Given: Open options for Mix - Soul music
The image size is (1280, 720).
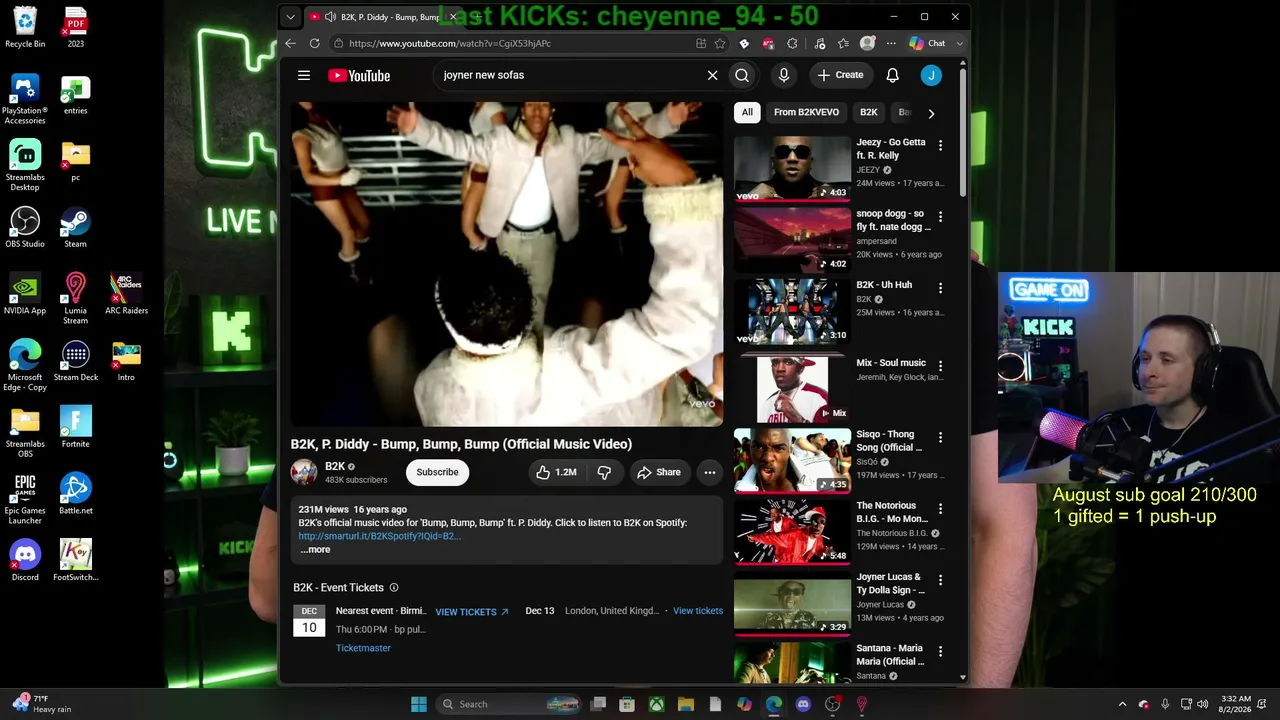Looking at the screenshot, I should click(940, 366).
